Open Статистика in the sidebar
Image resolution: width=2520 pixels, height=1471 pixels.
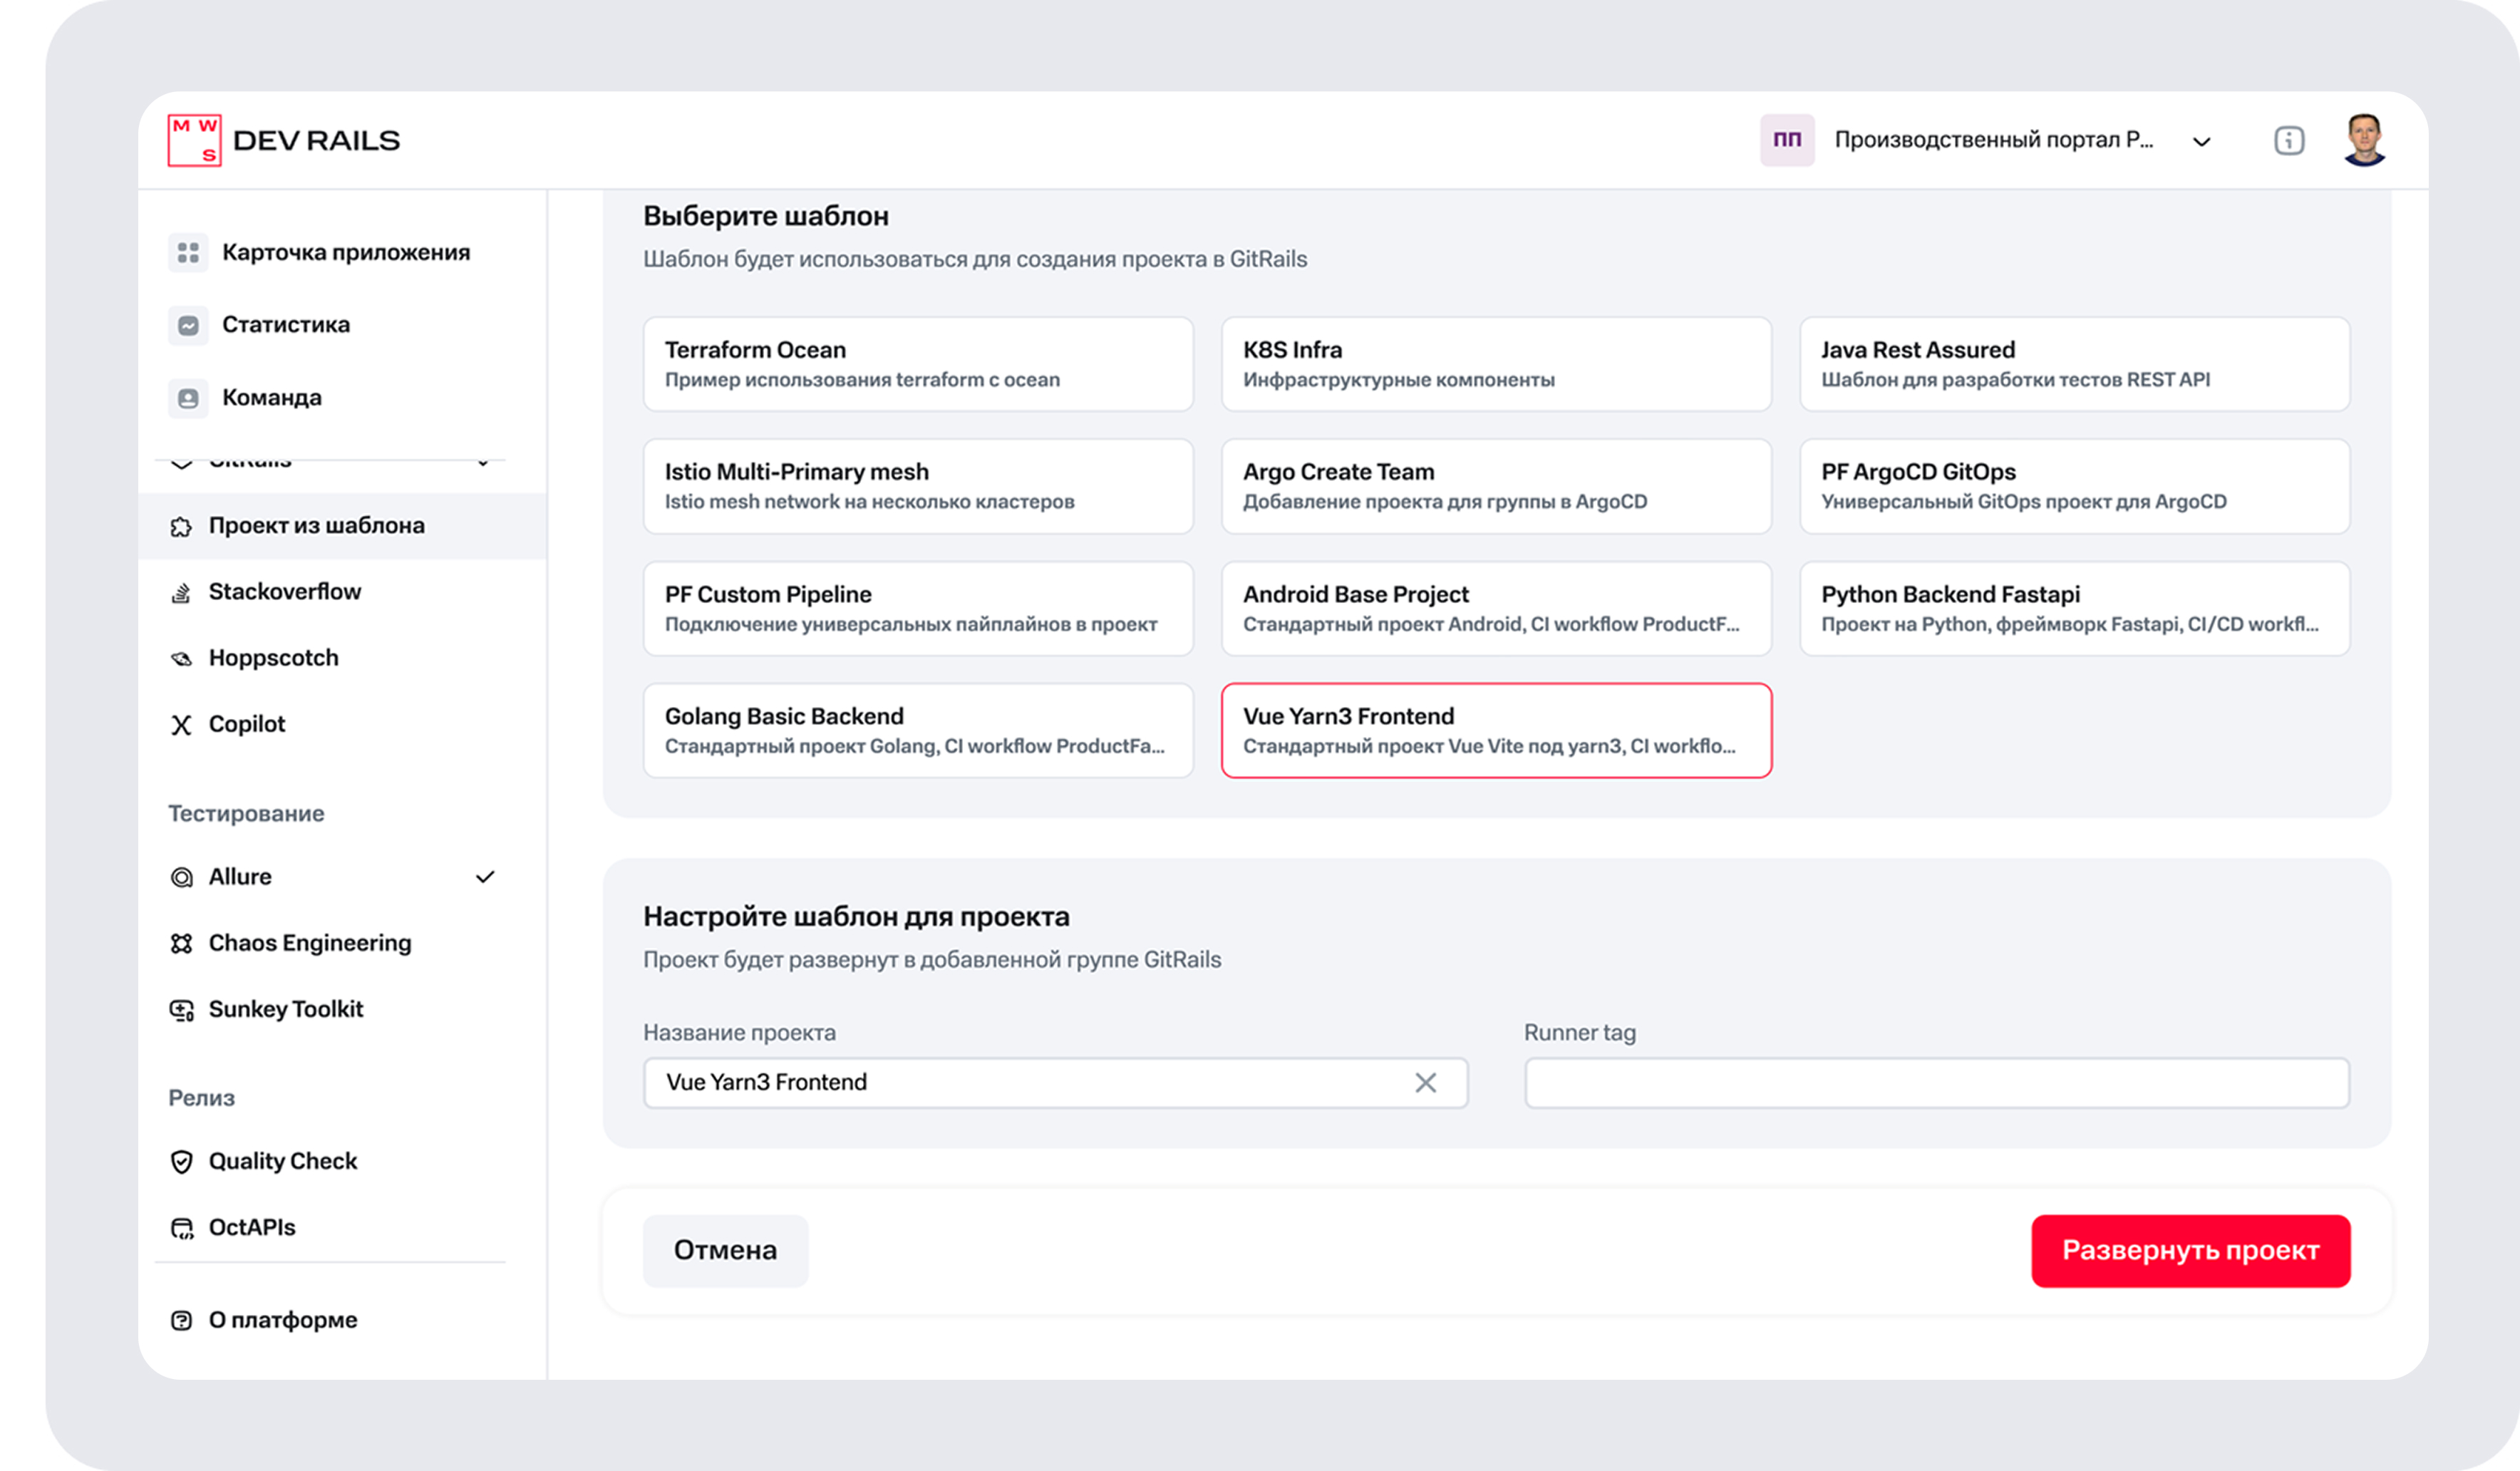coord(285,325)
